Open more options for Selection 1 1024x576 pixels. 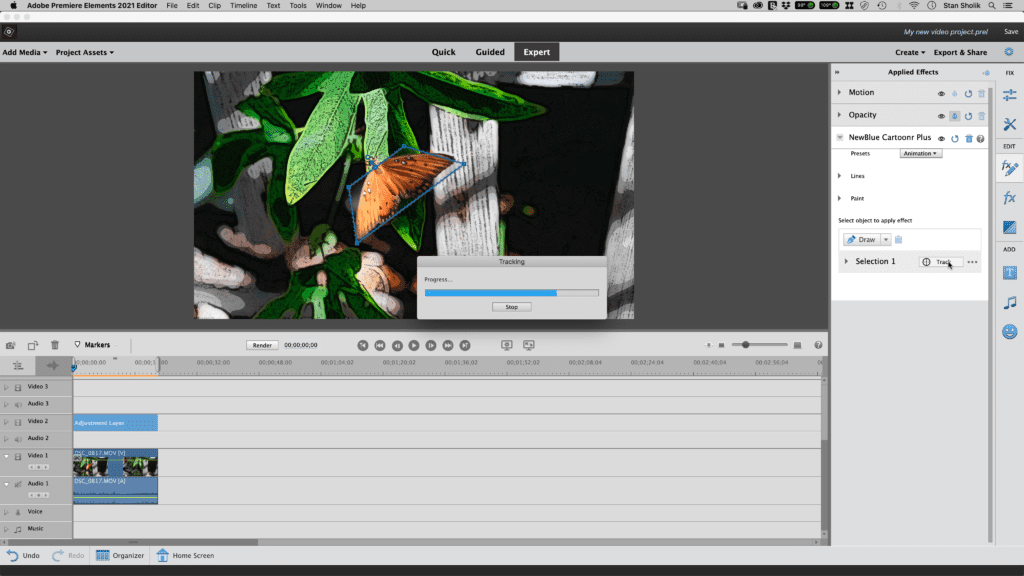(x=972, y=262)
